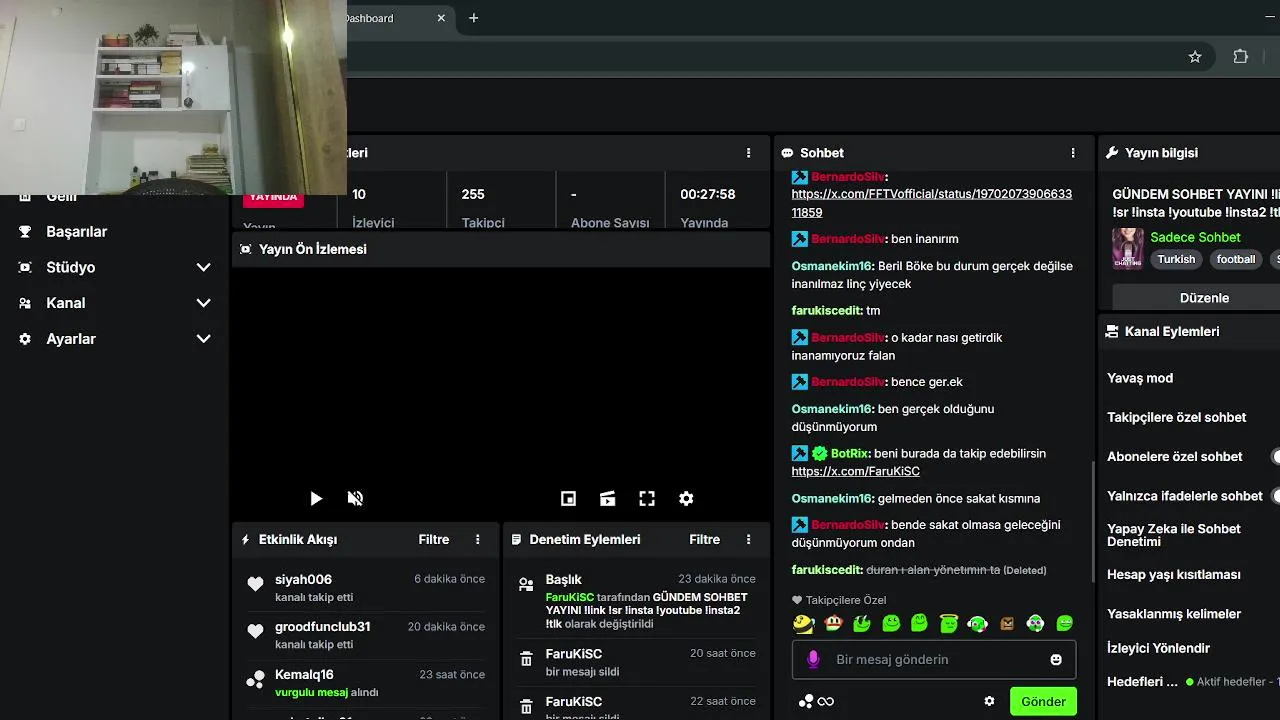Open the x.com/FFTVofficial status link
The height and width of the screenshot is (720, 1280).
(932, 203)
